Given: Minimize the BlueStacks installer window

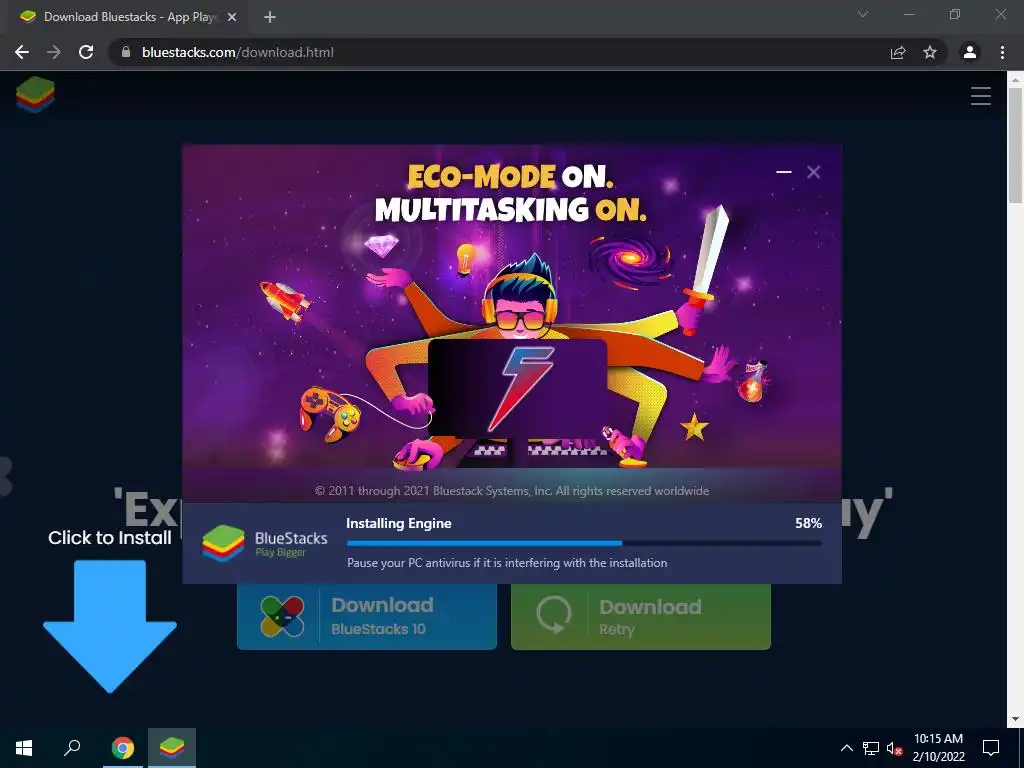Looking at the screenshot, I should point(784,172).
